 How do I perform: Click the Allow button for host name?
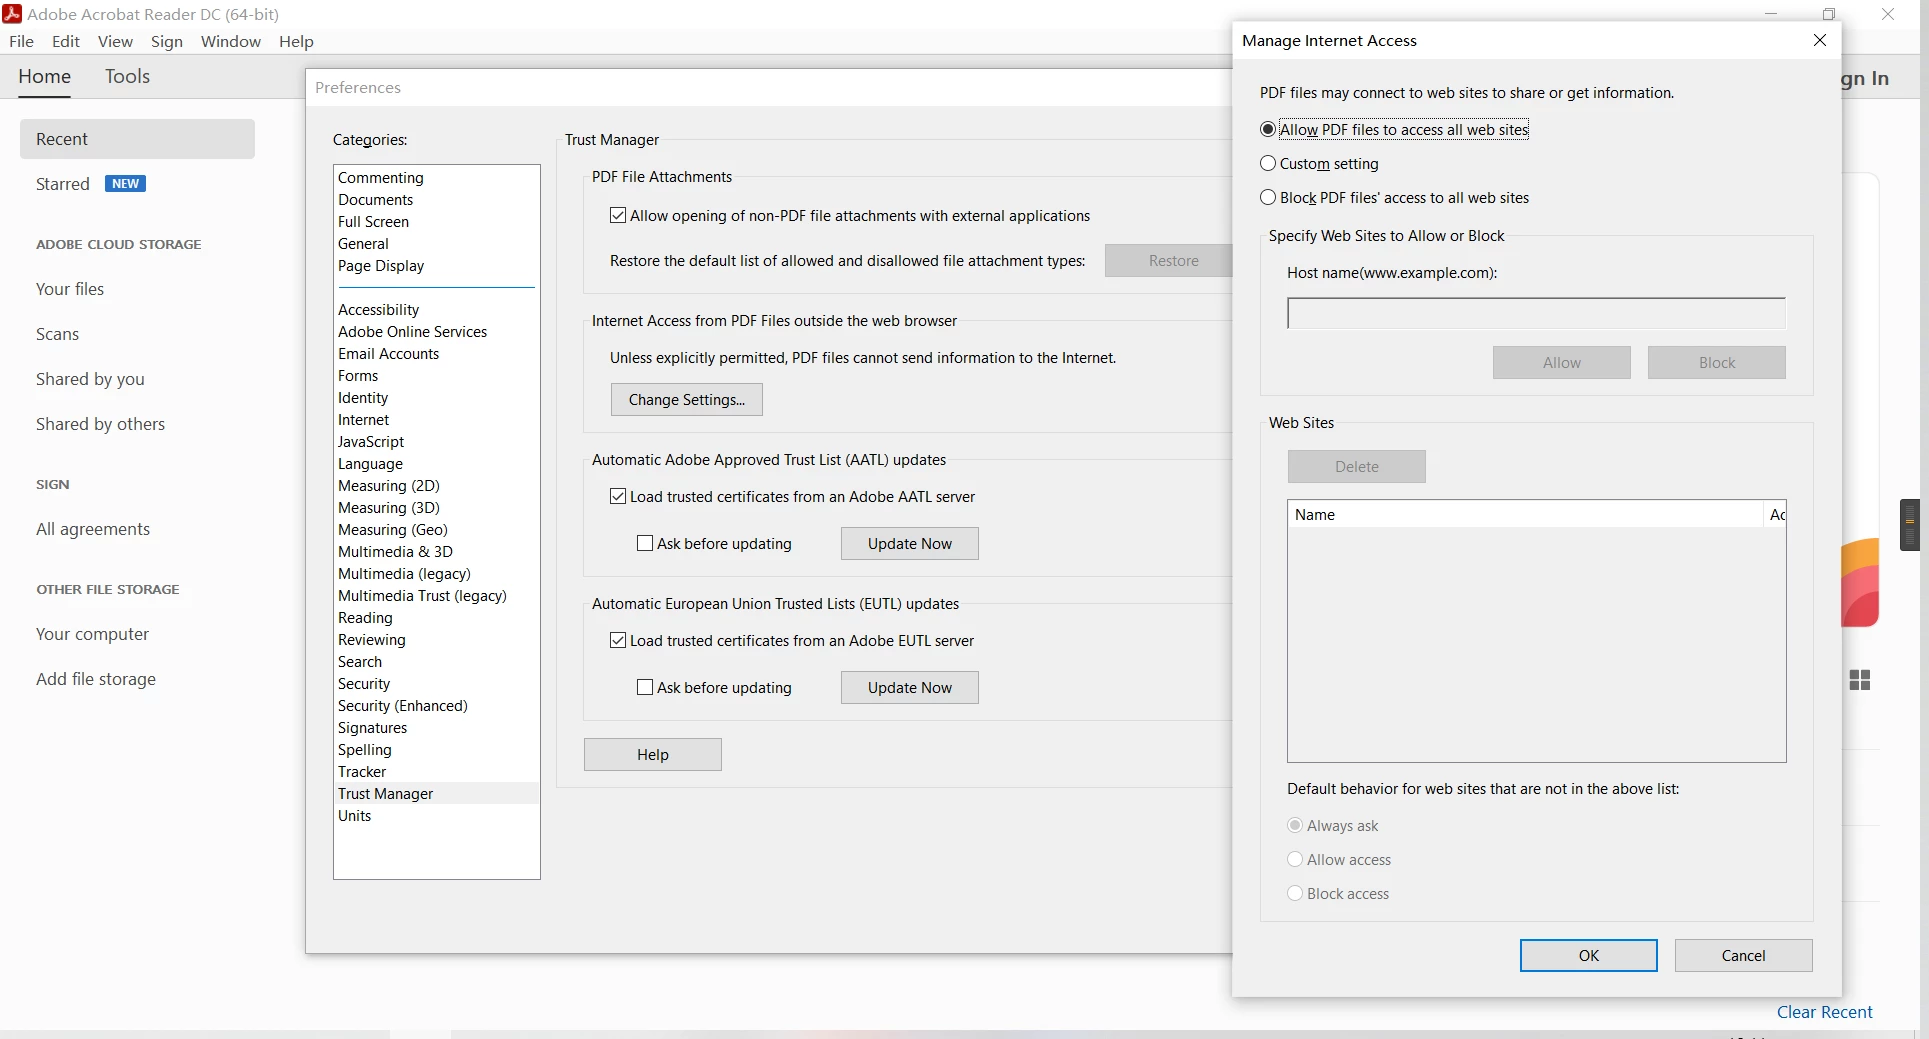click(1562, 362)
